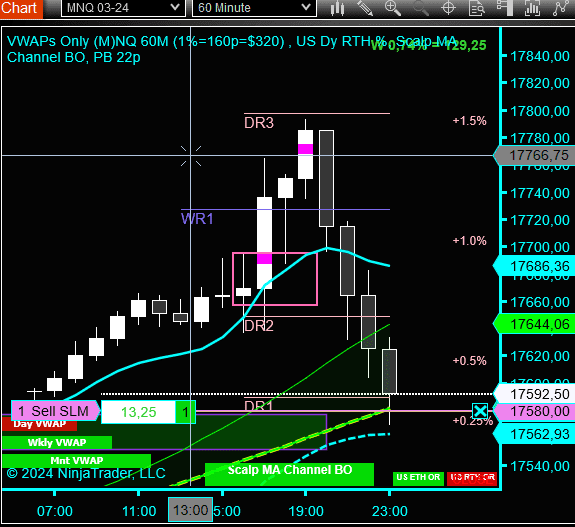Open the data box document icon
Image resolution: width=575 pixels, height=527 pixels.
(476, 8)
